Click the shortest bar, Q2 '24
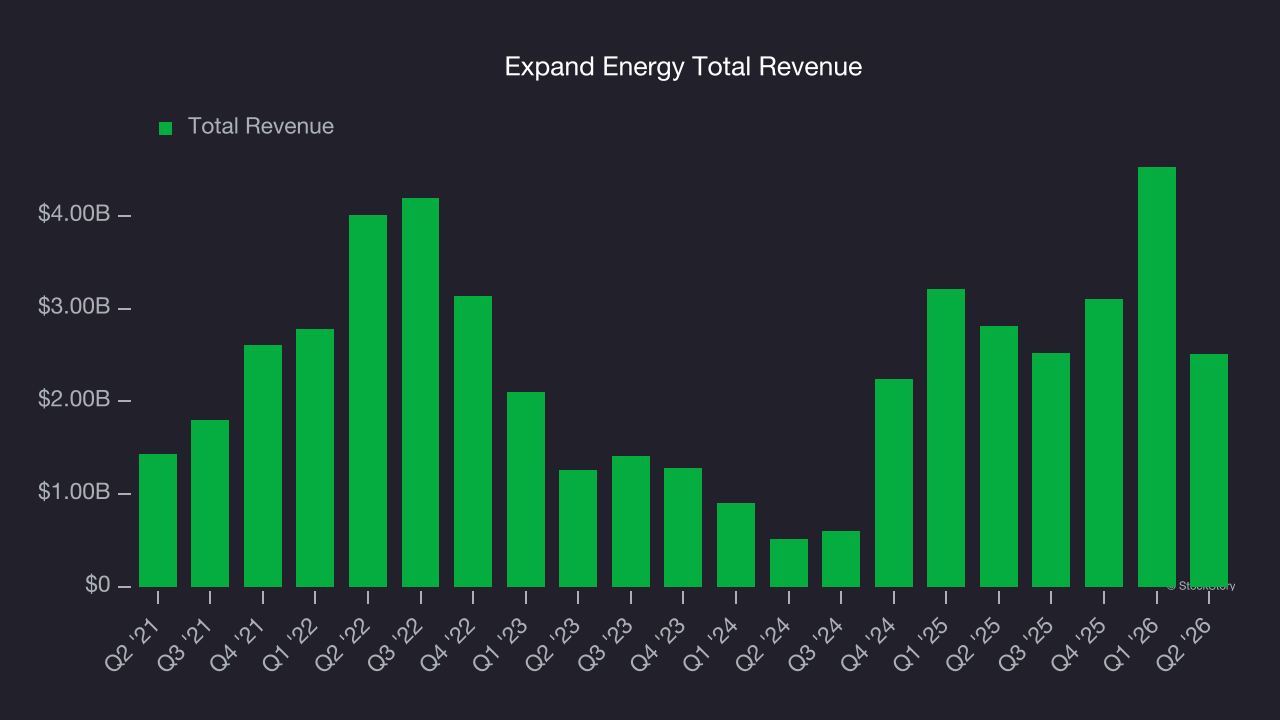 789,563
